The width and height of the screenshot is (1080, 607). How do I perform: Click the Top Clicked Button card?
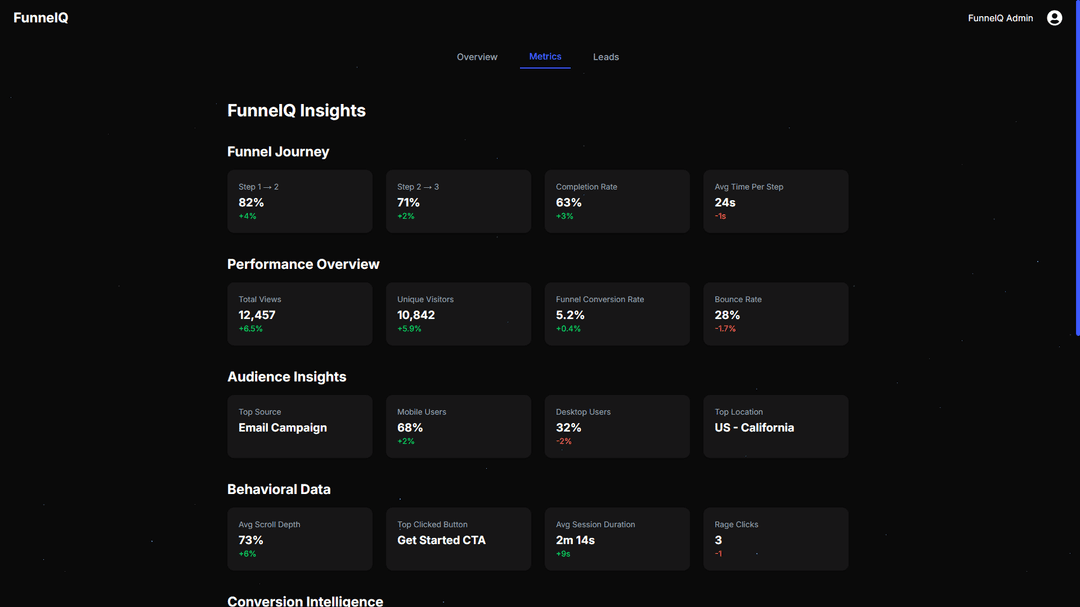(458, 539)
